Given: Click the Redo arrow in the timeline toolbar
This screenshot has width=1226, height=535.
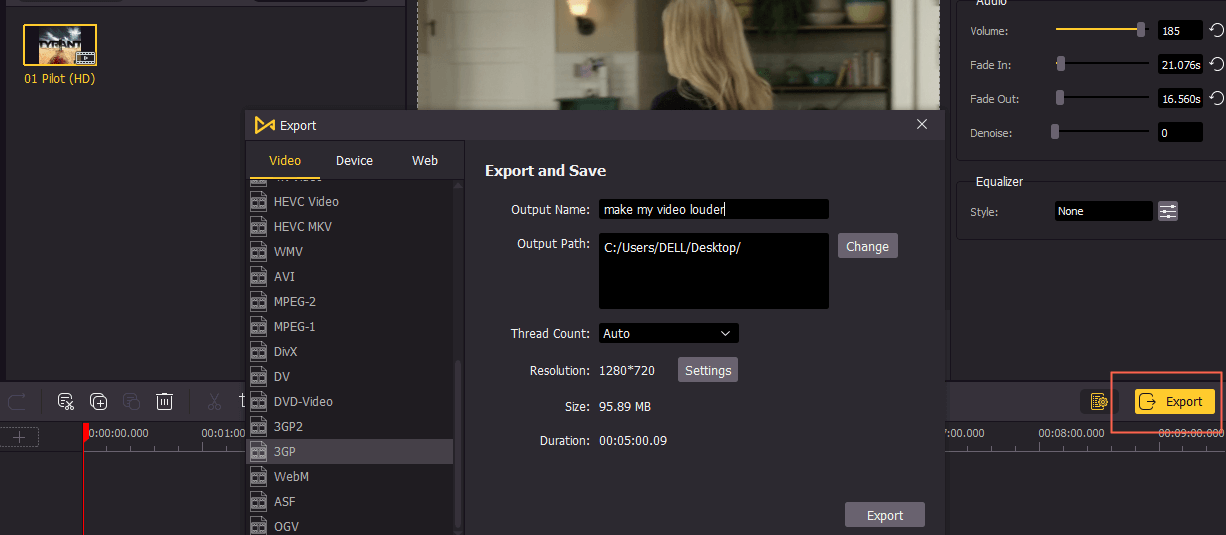Looking at the screenshot, I should 17,402.
